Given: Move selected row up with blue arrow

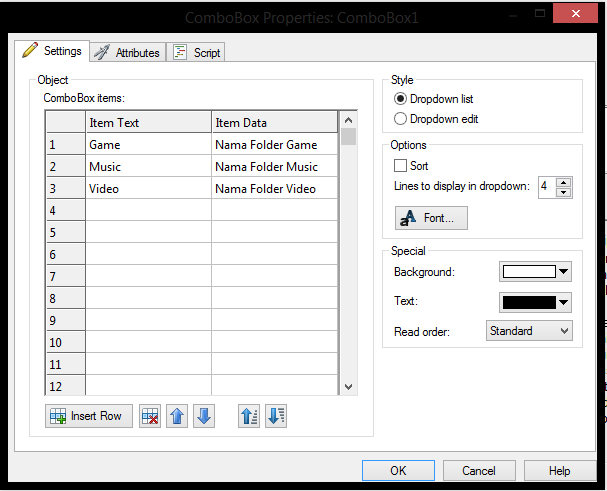Looking at the screenshot, I should pyautogui.click(x=177, y=416).
